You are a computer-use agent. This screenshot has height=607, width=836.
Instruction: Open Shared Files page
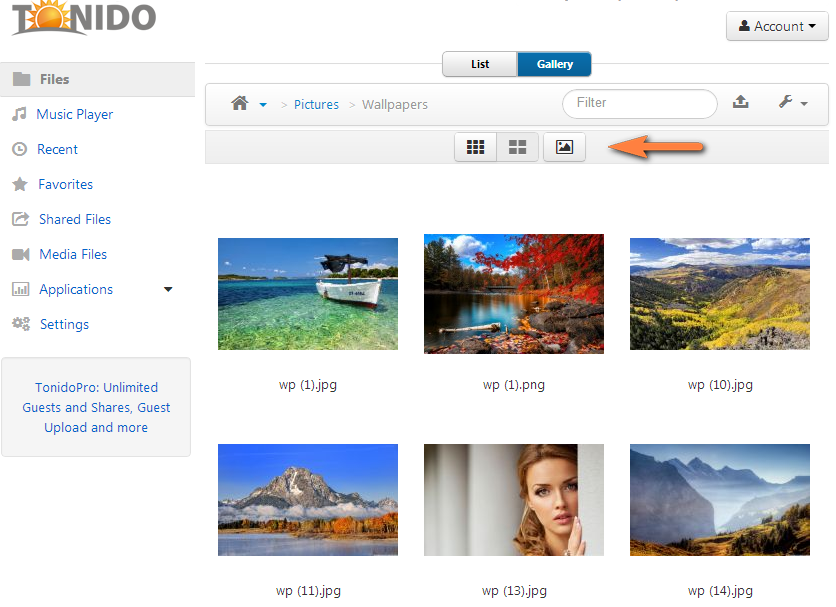point(75,219)
